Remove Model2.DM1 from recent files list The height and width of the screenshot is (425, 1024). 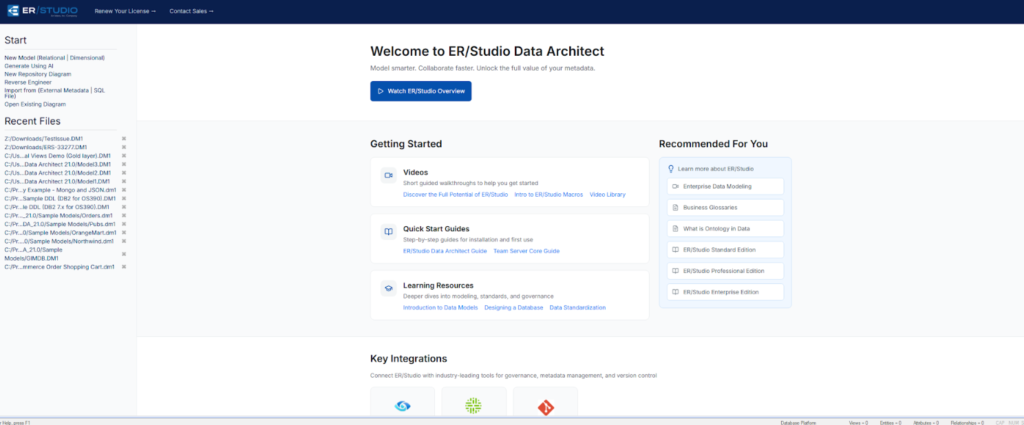[123, 173]
